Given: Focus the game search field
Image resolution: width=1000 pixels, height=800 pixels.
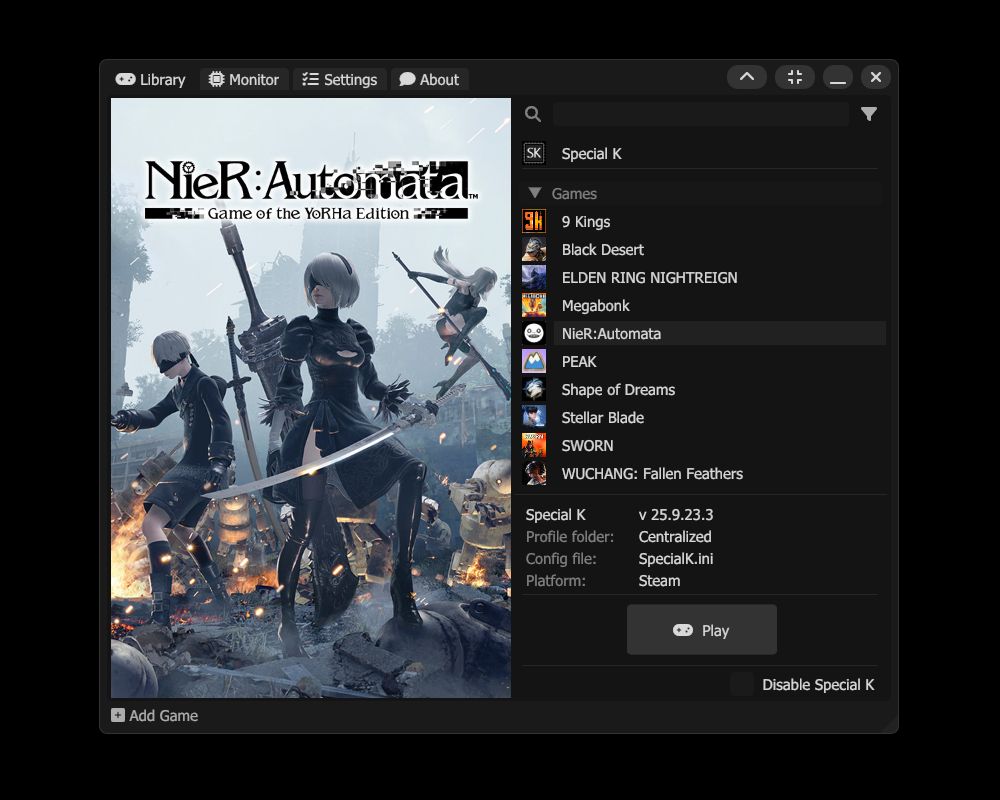Looking at the screenshot, I should click(701, 114).
